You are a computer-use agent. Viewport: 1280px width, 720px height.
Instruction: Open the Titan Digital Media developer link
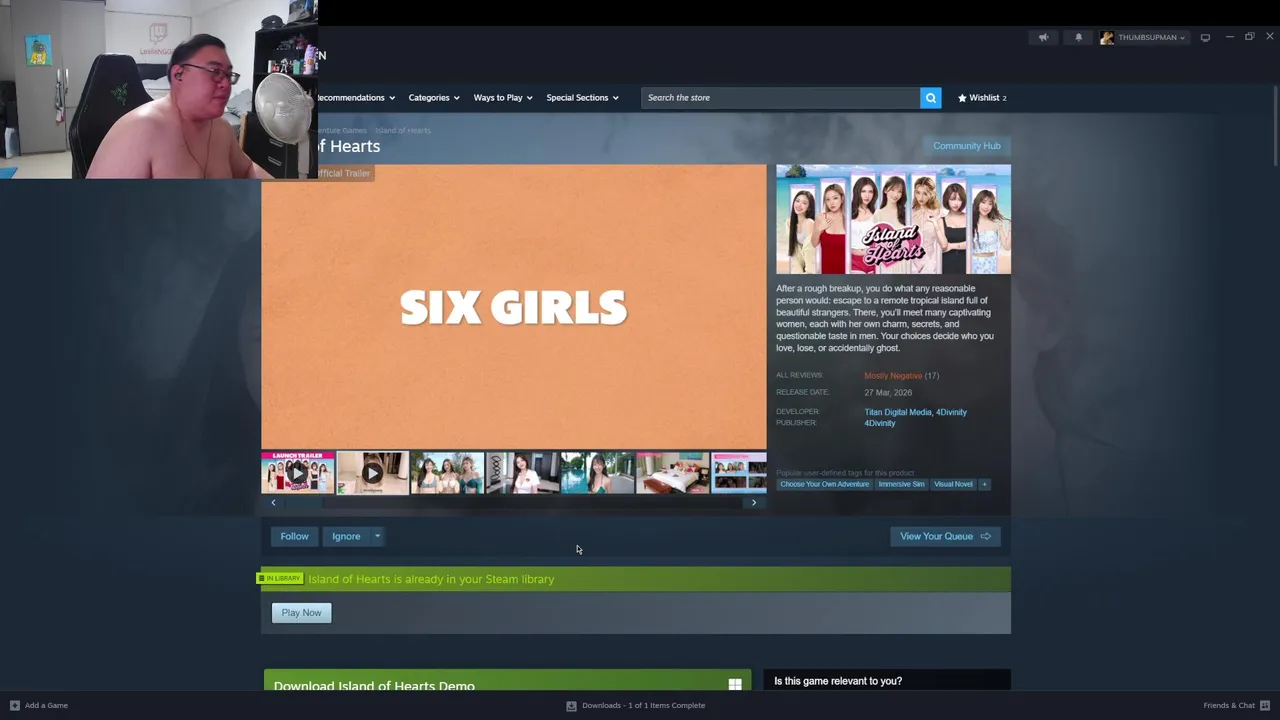click(x=898, y=412)
